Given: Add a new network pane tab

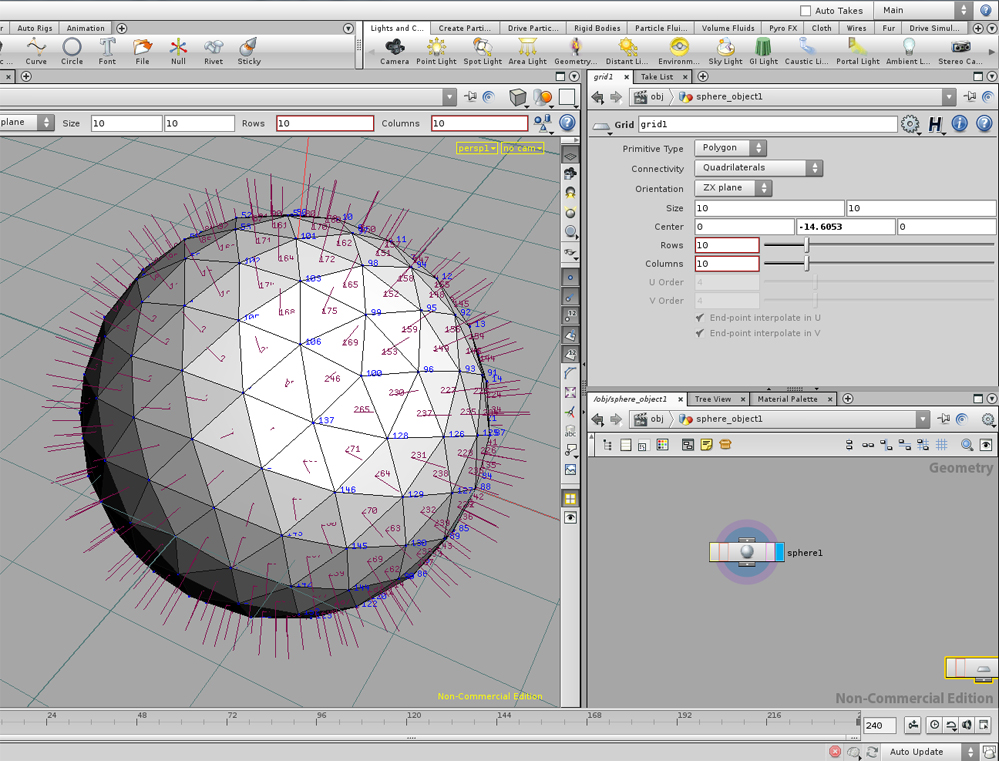Looking at the screenshot, I should click(847, 399).
